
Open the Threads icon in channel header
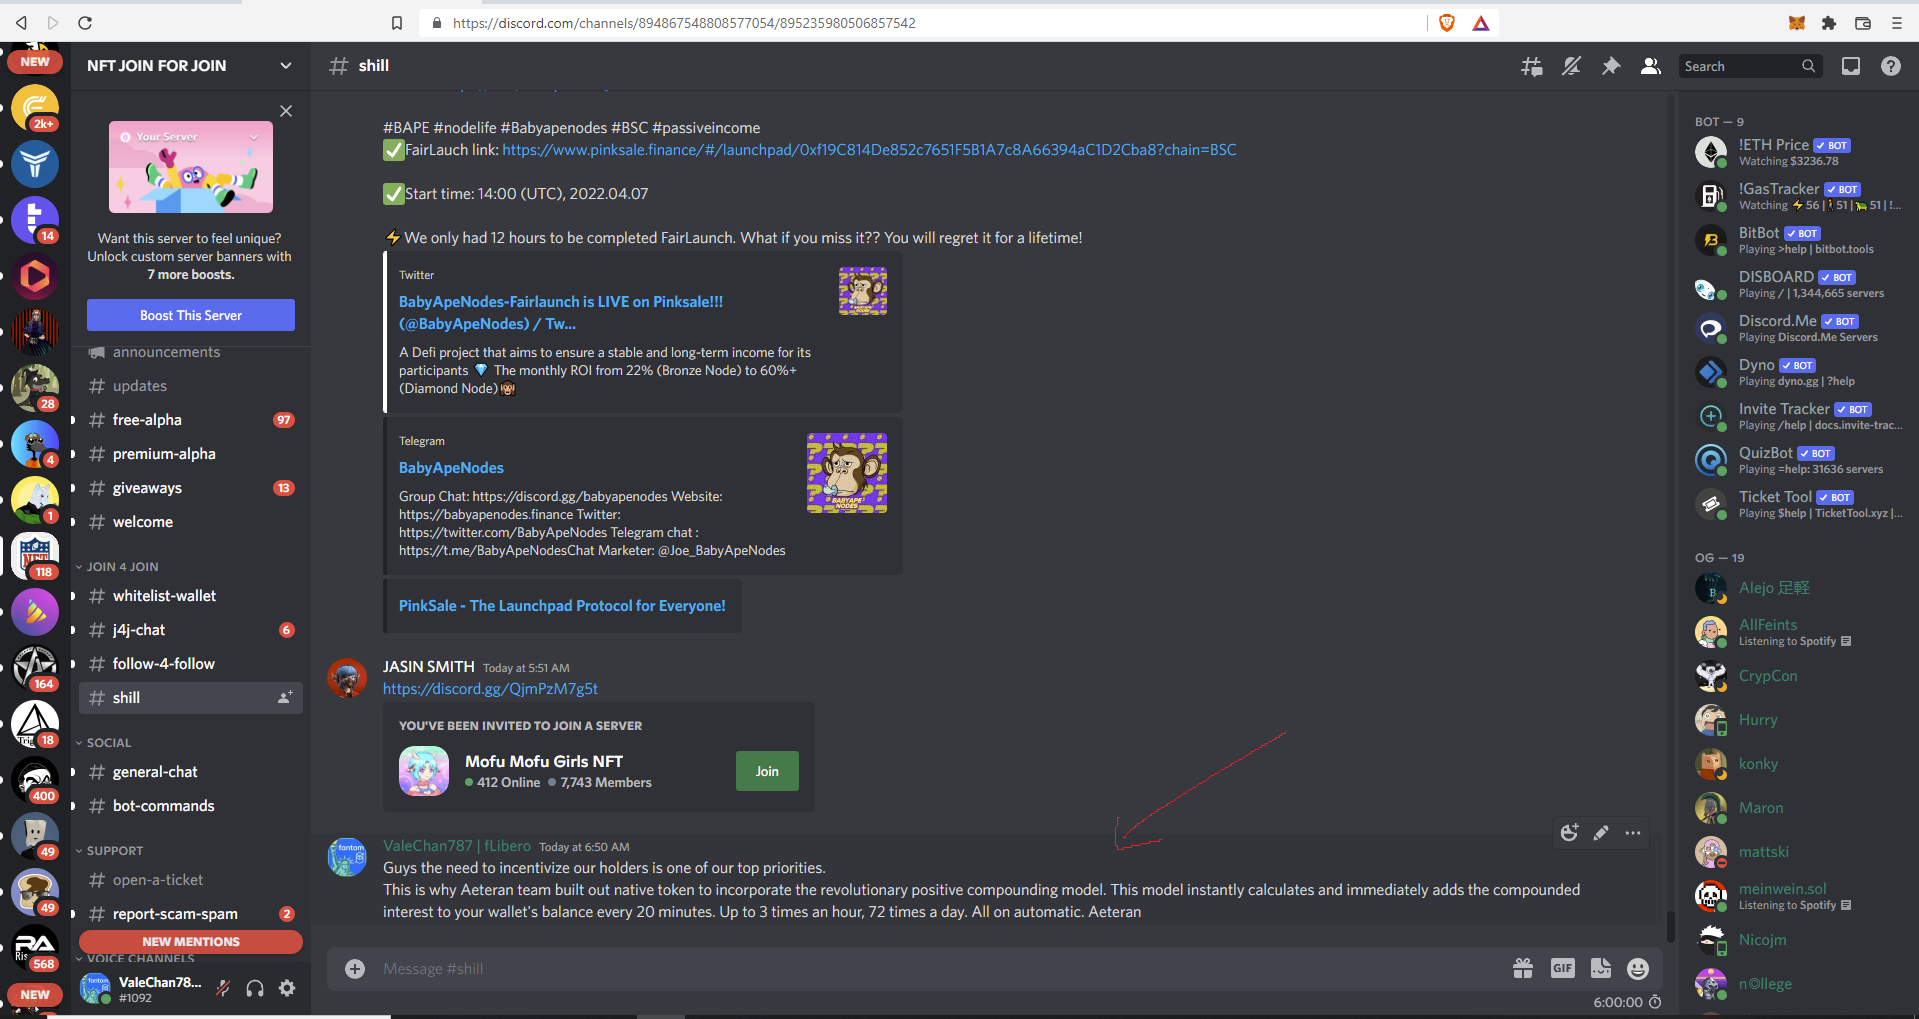tap(1531, 66)
